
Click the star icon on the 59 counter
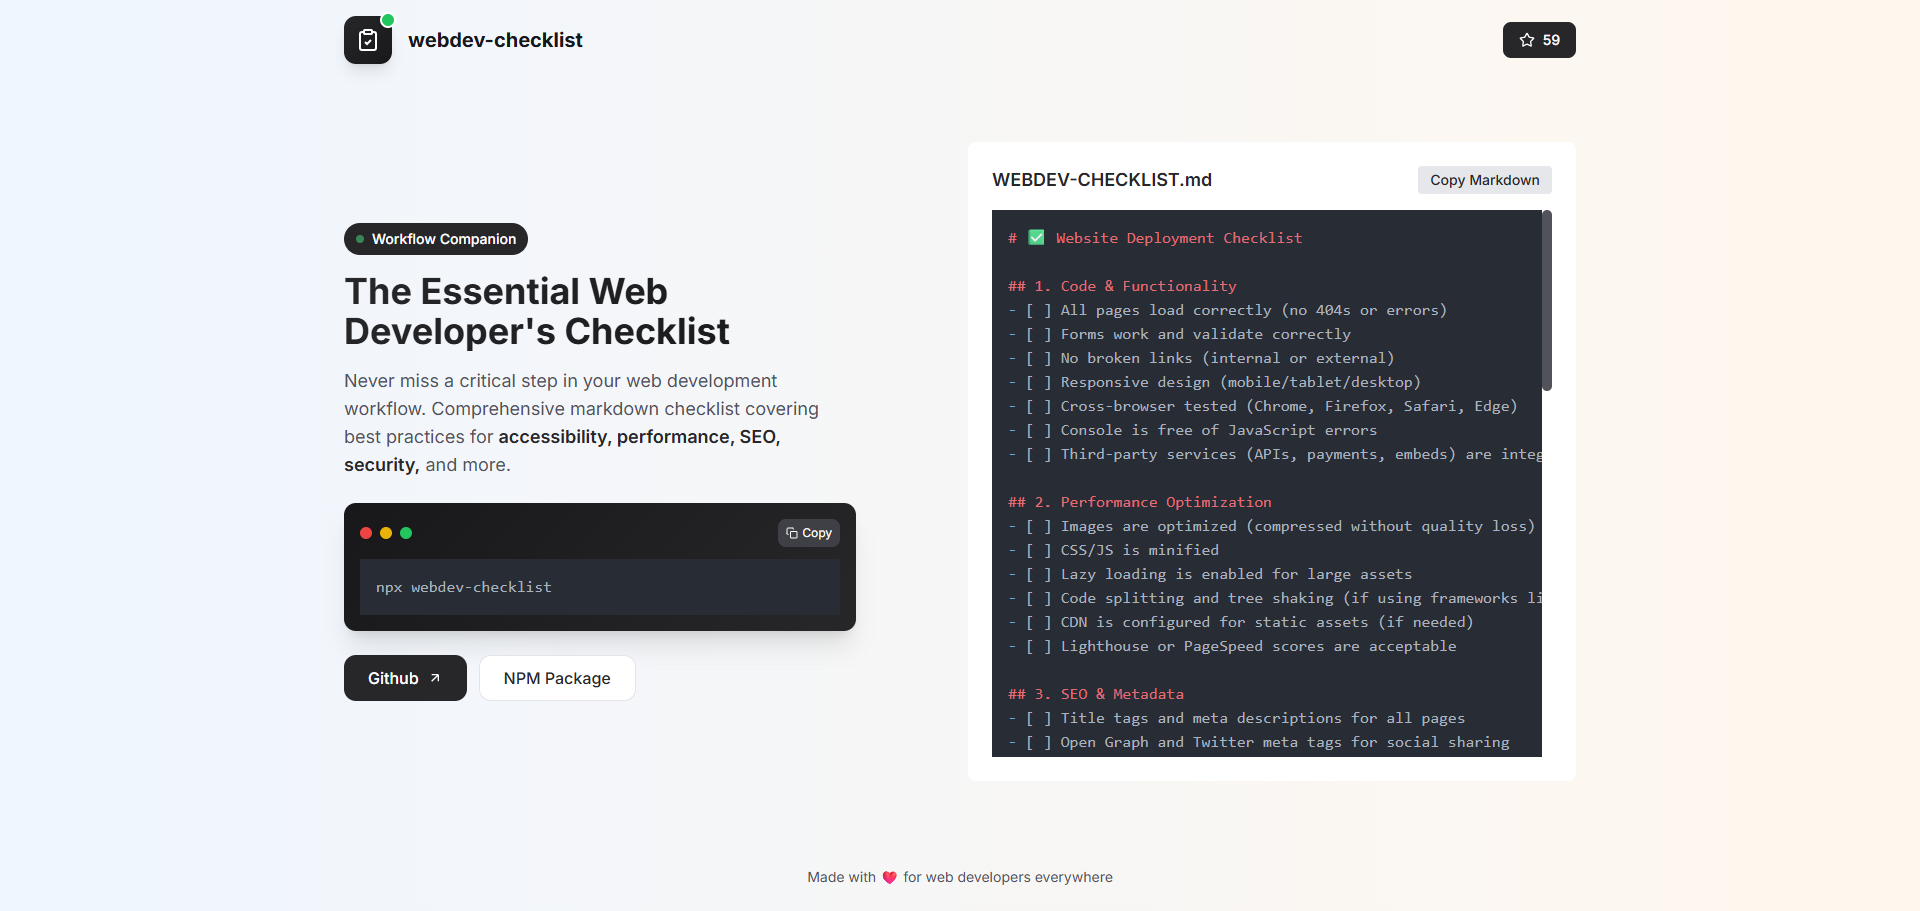(x=1526, y=40)
